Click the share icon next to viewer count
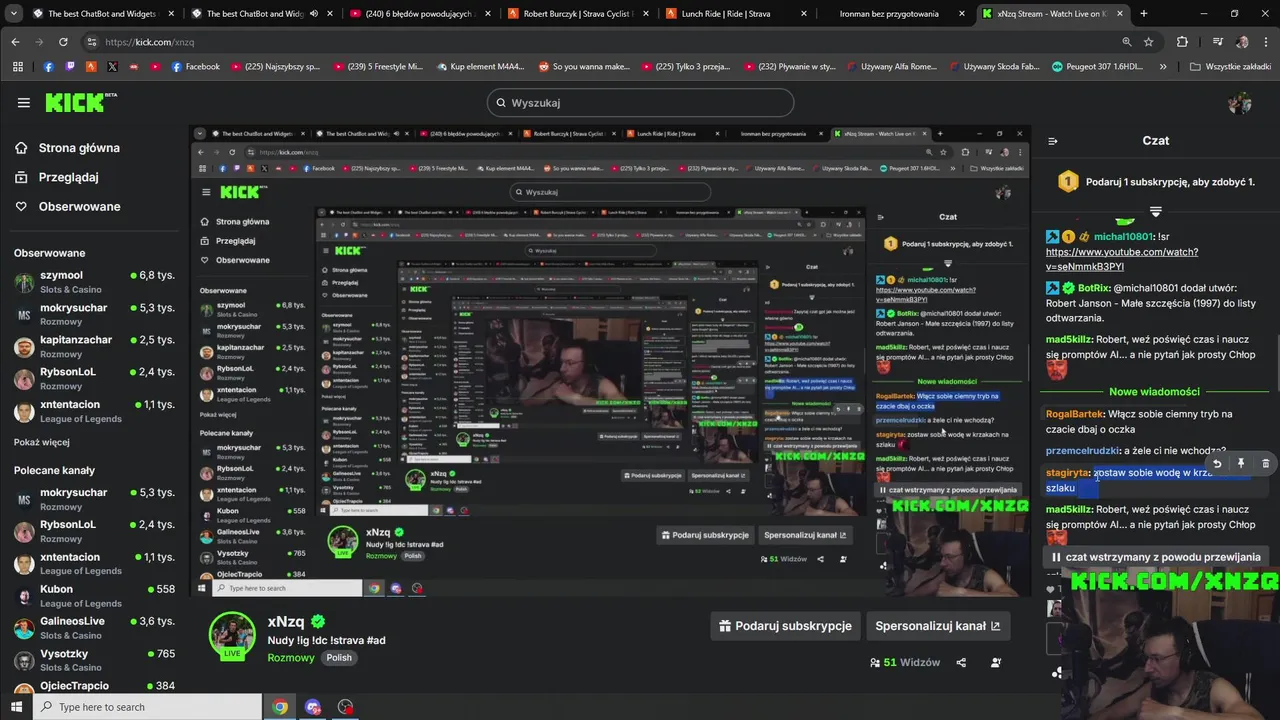This screenshot has width=1280, height=720. (961, 662)
